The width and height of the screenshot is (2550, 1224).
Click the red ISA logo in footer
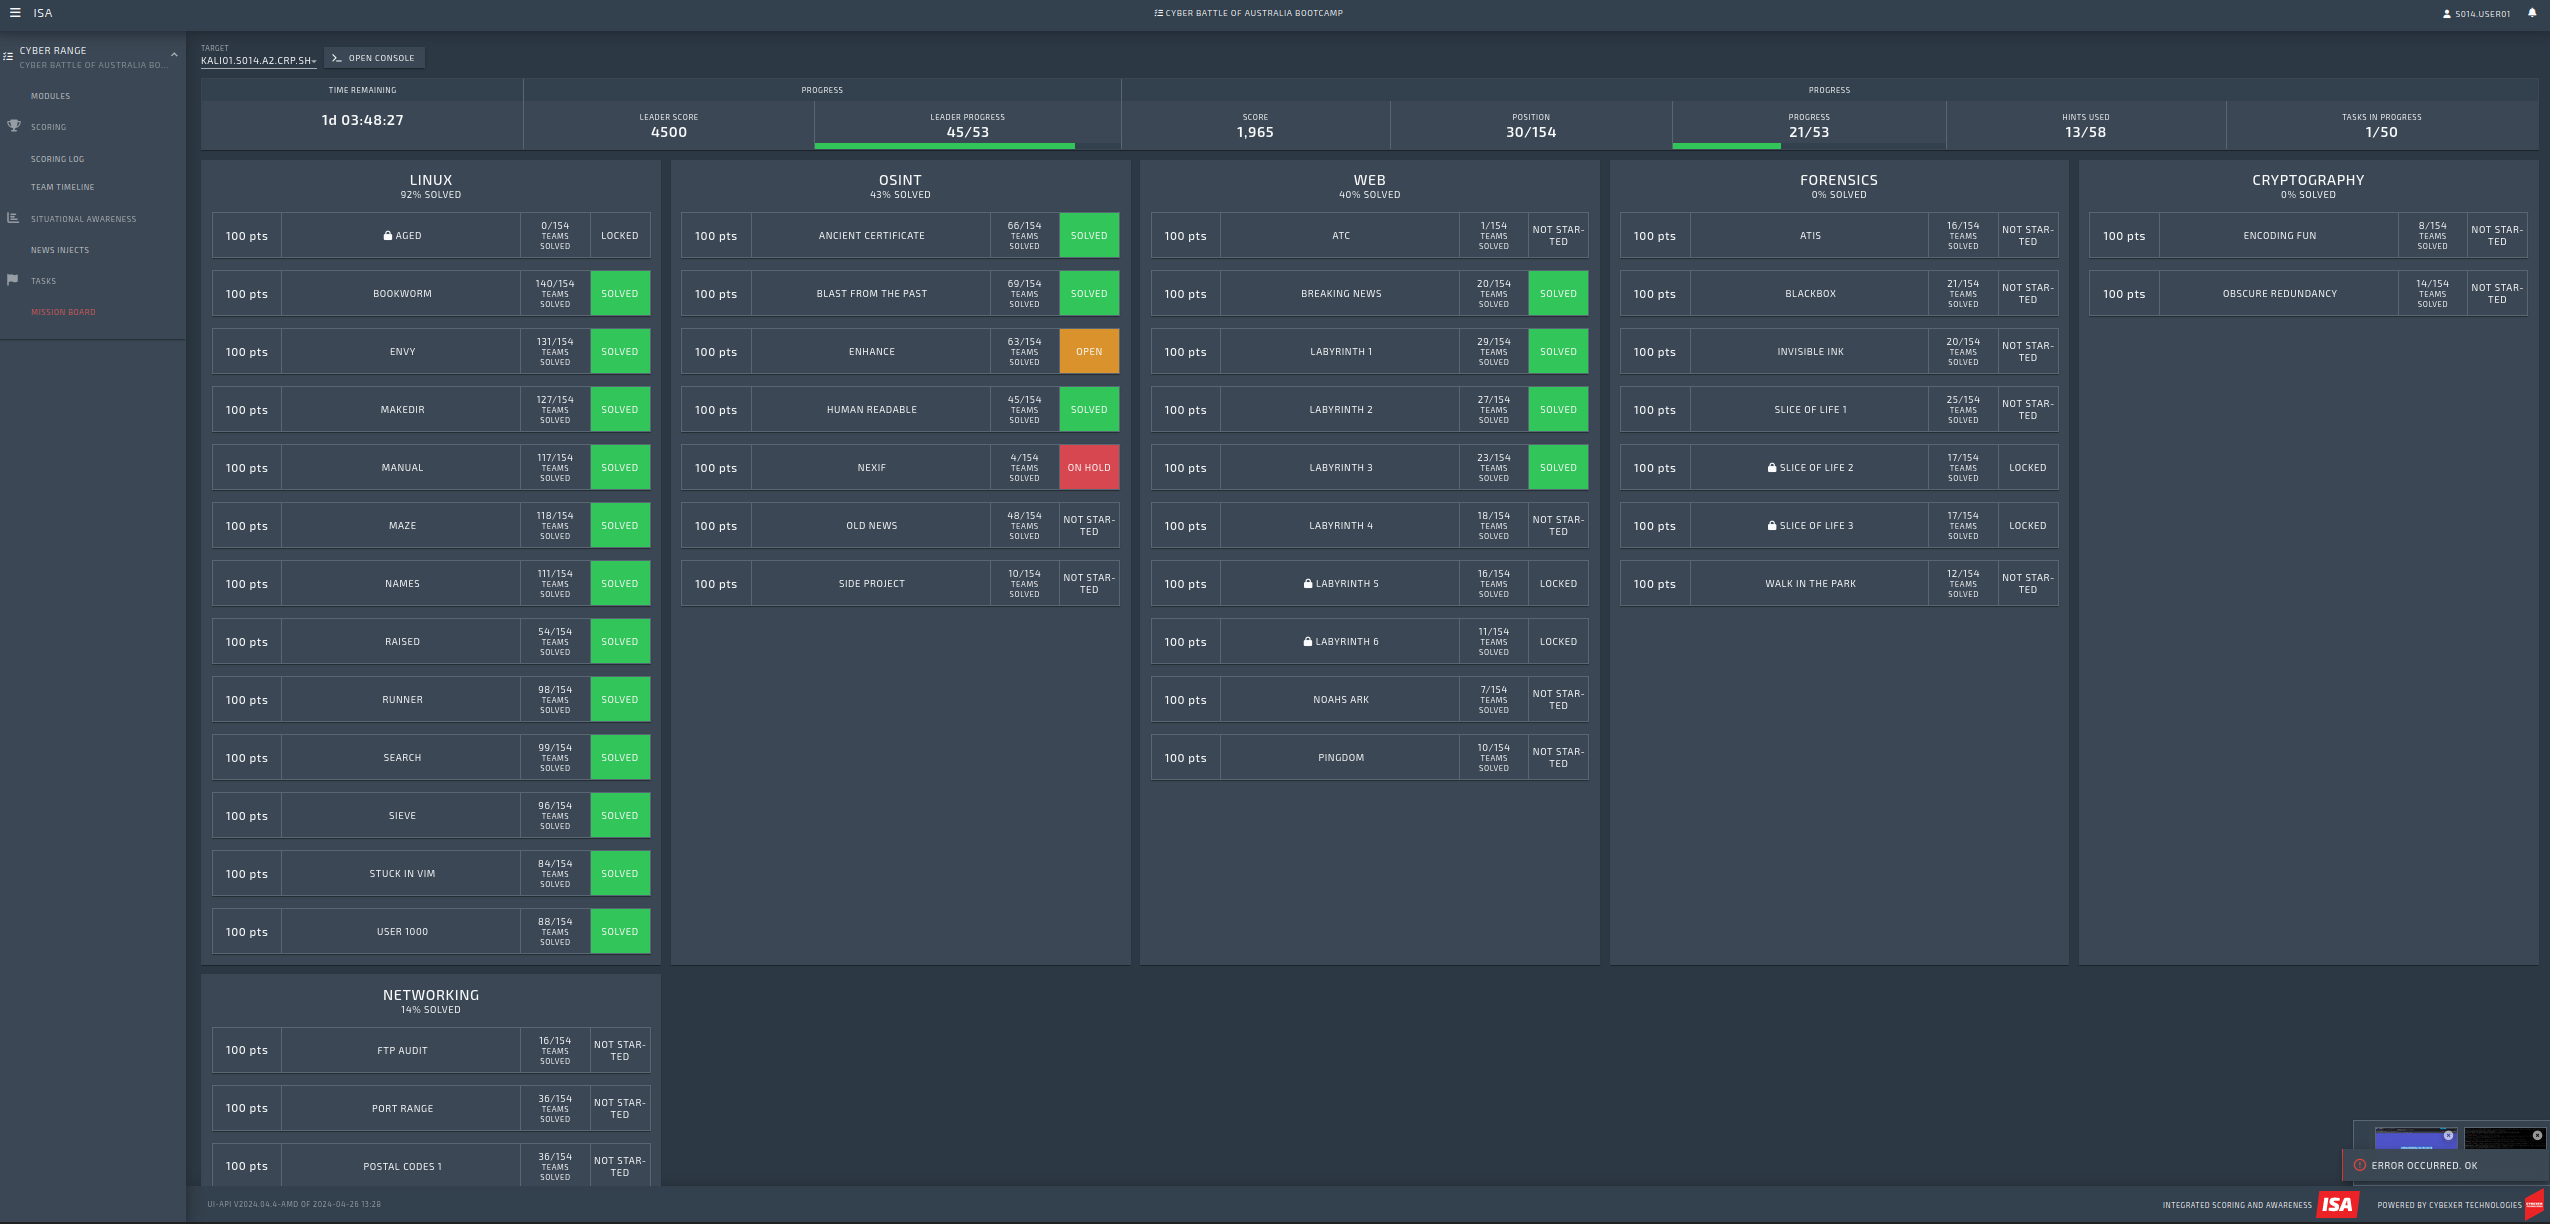click(2337, 1204)
